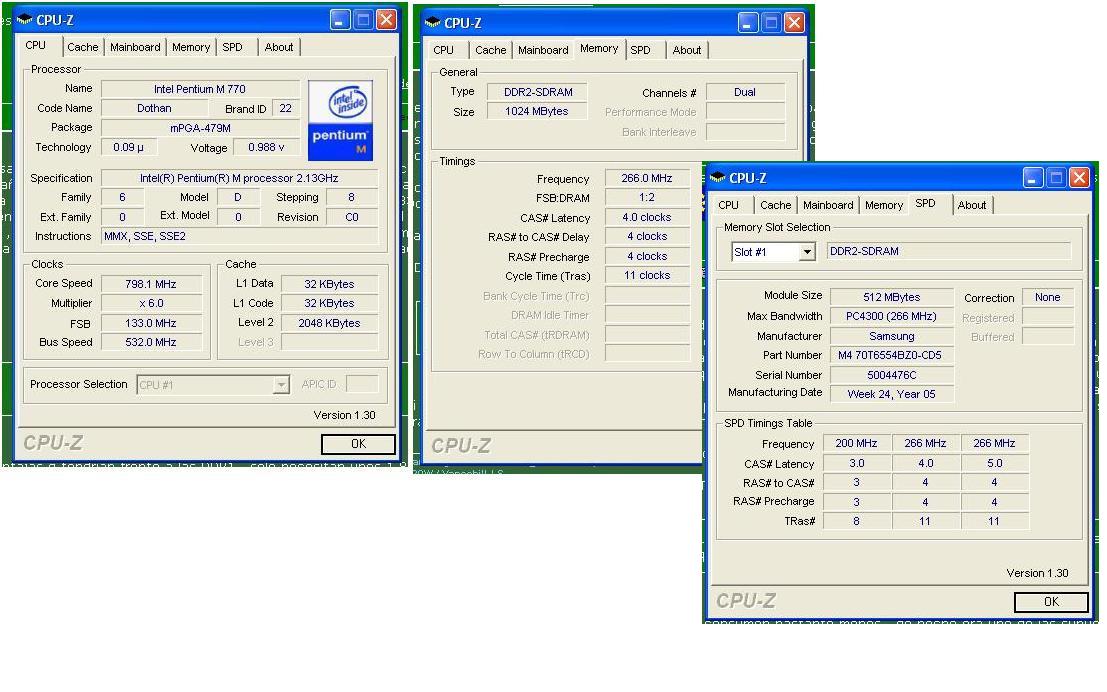Open the Slot #1 memory slot dropdown

coord(806,252)
